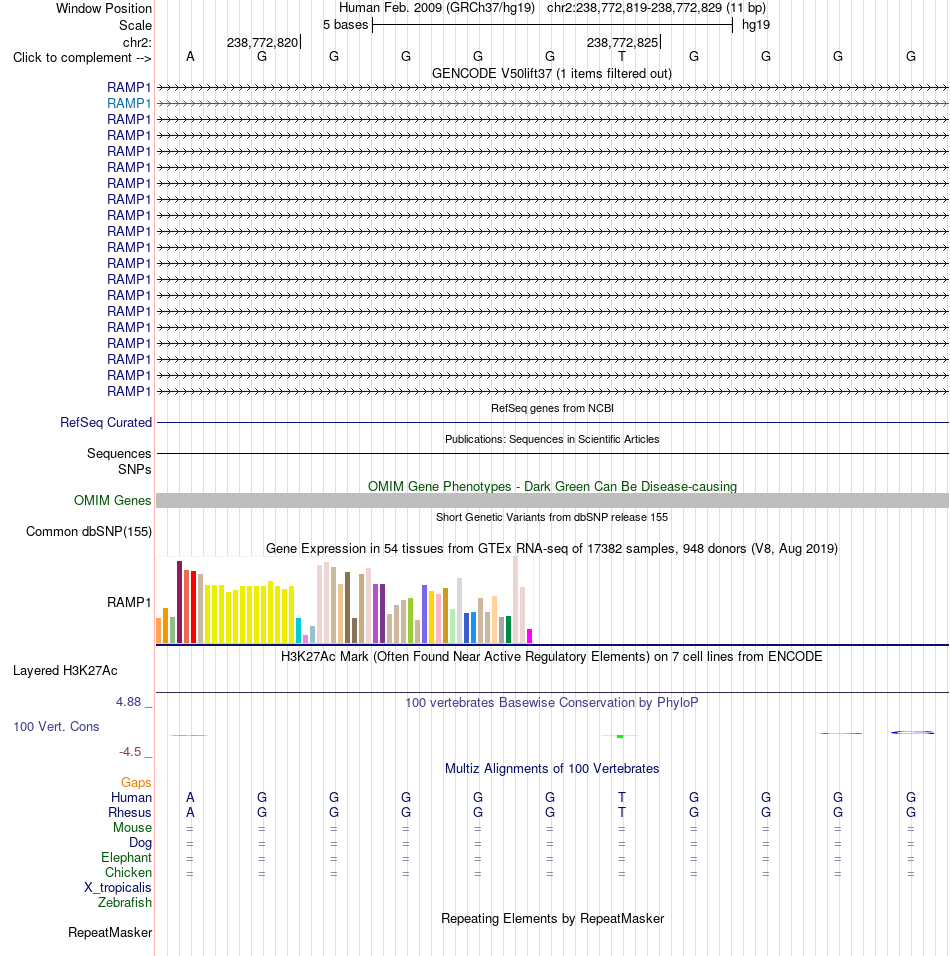Screen dimensions: 950x956
Task: Click the X_tropicalis species label
Action: click(x=118, y=888)
